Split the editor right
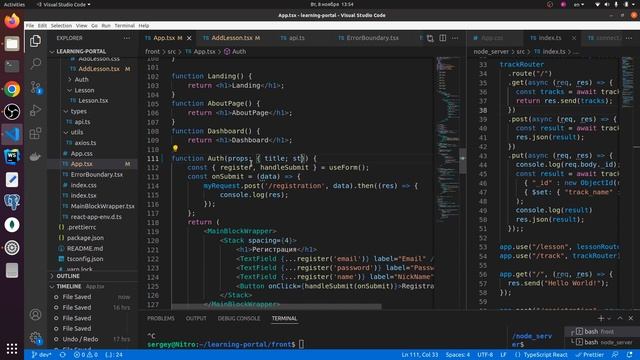This screenshot has height=360, width=640. pyautogui.click(x=442, y=38)
